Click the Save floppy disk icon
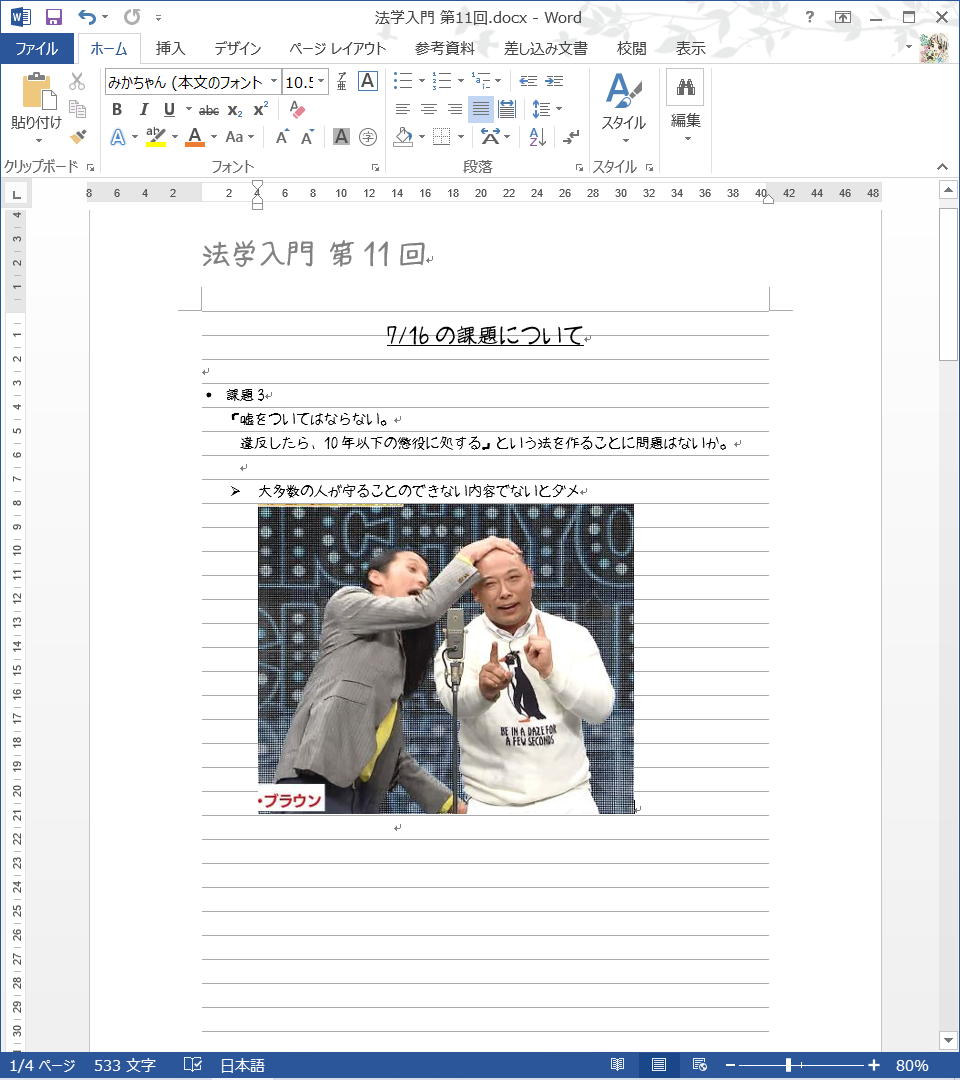Viewport: 960px width, 1080px height. [x=54, y=17]
